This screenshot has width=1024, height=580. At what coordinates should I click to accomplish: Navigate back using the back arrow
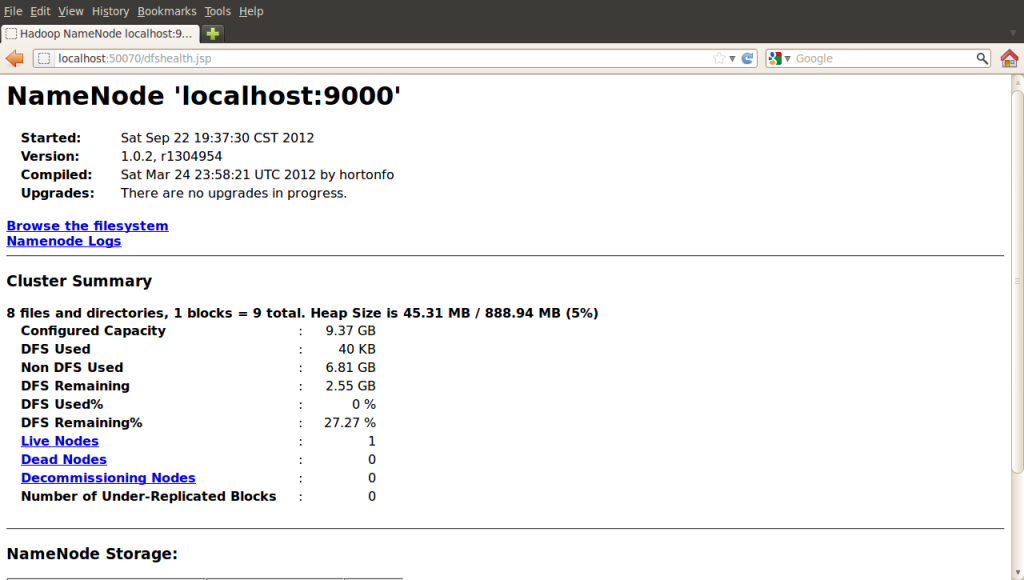click(x=14, y=58)
